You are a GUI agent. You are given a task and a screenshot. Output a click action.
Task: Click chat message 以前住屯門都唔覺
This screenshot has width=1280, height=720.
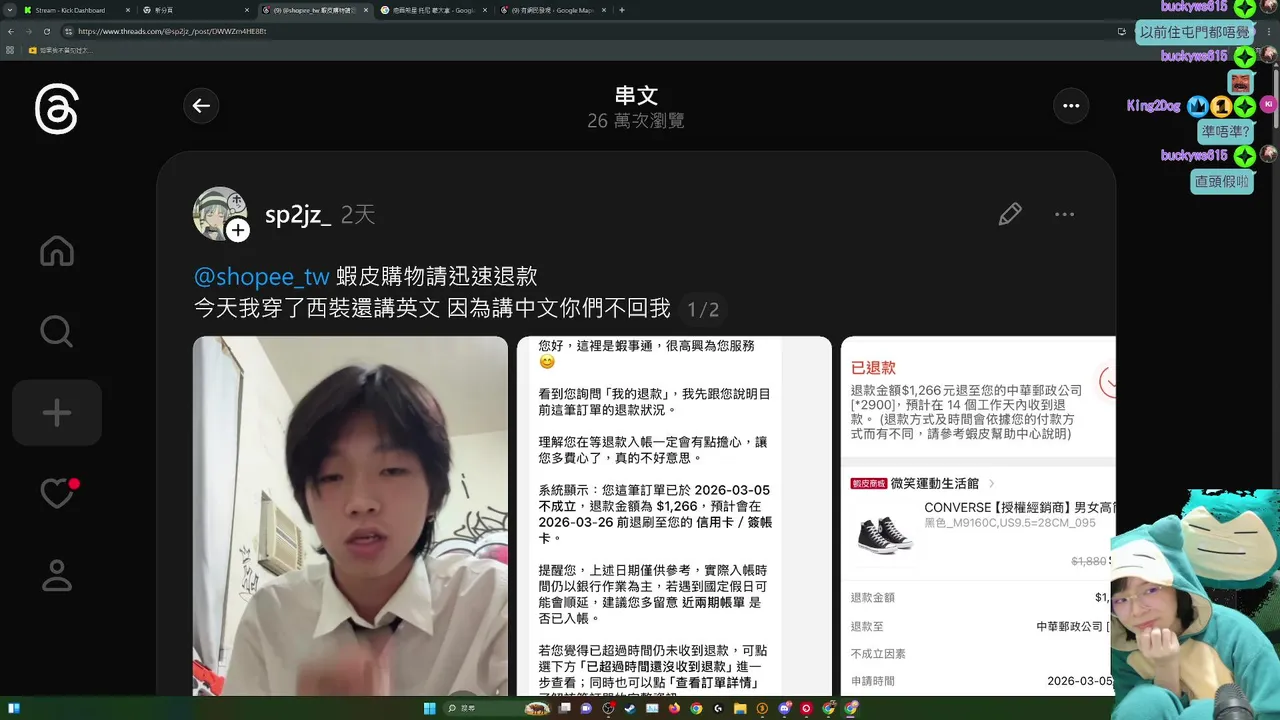1195,32
